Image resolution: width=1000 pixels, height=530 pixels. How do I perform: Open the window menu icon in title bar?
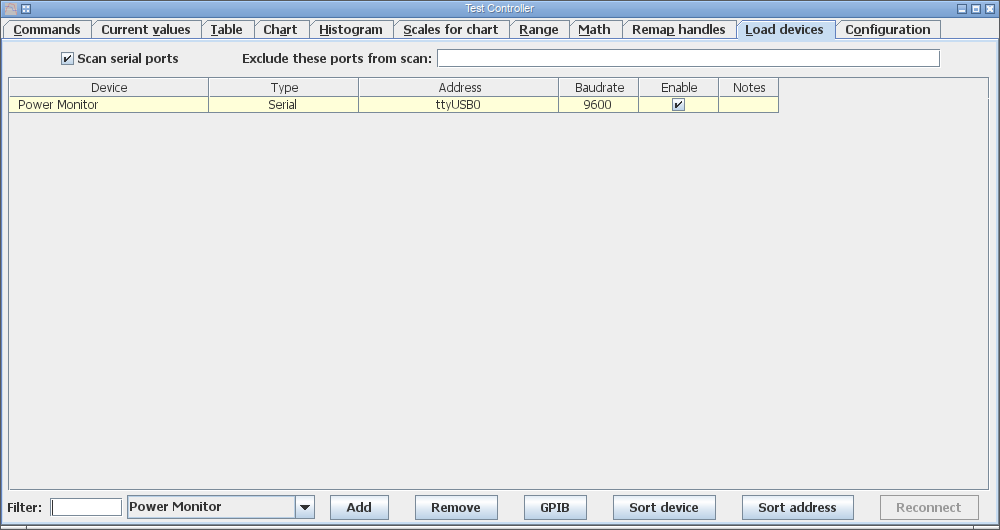coord(10,9)
